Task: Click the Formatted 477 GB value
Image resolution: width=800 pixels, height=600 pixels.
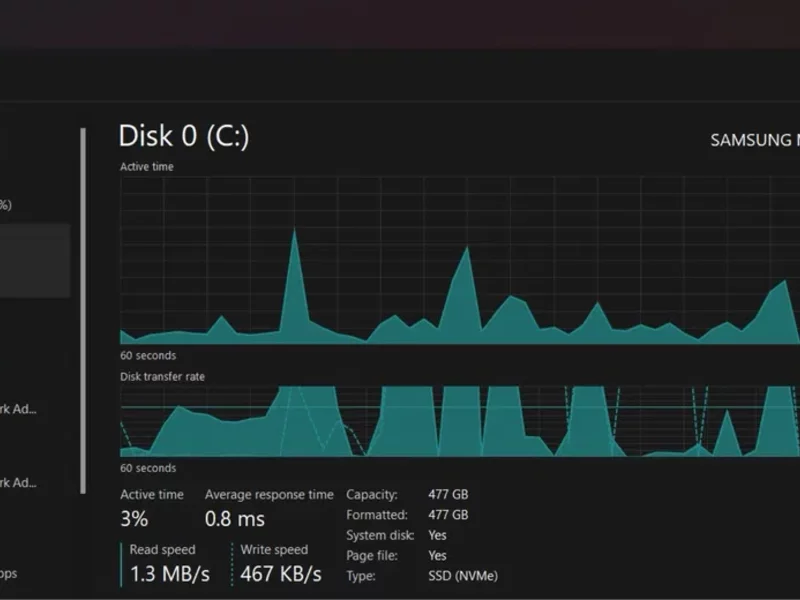Action: (x=447, y=515)
